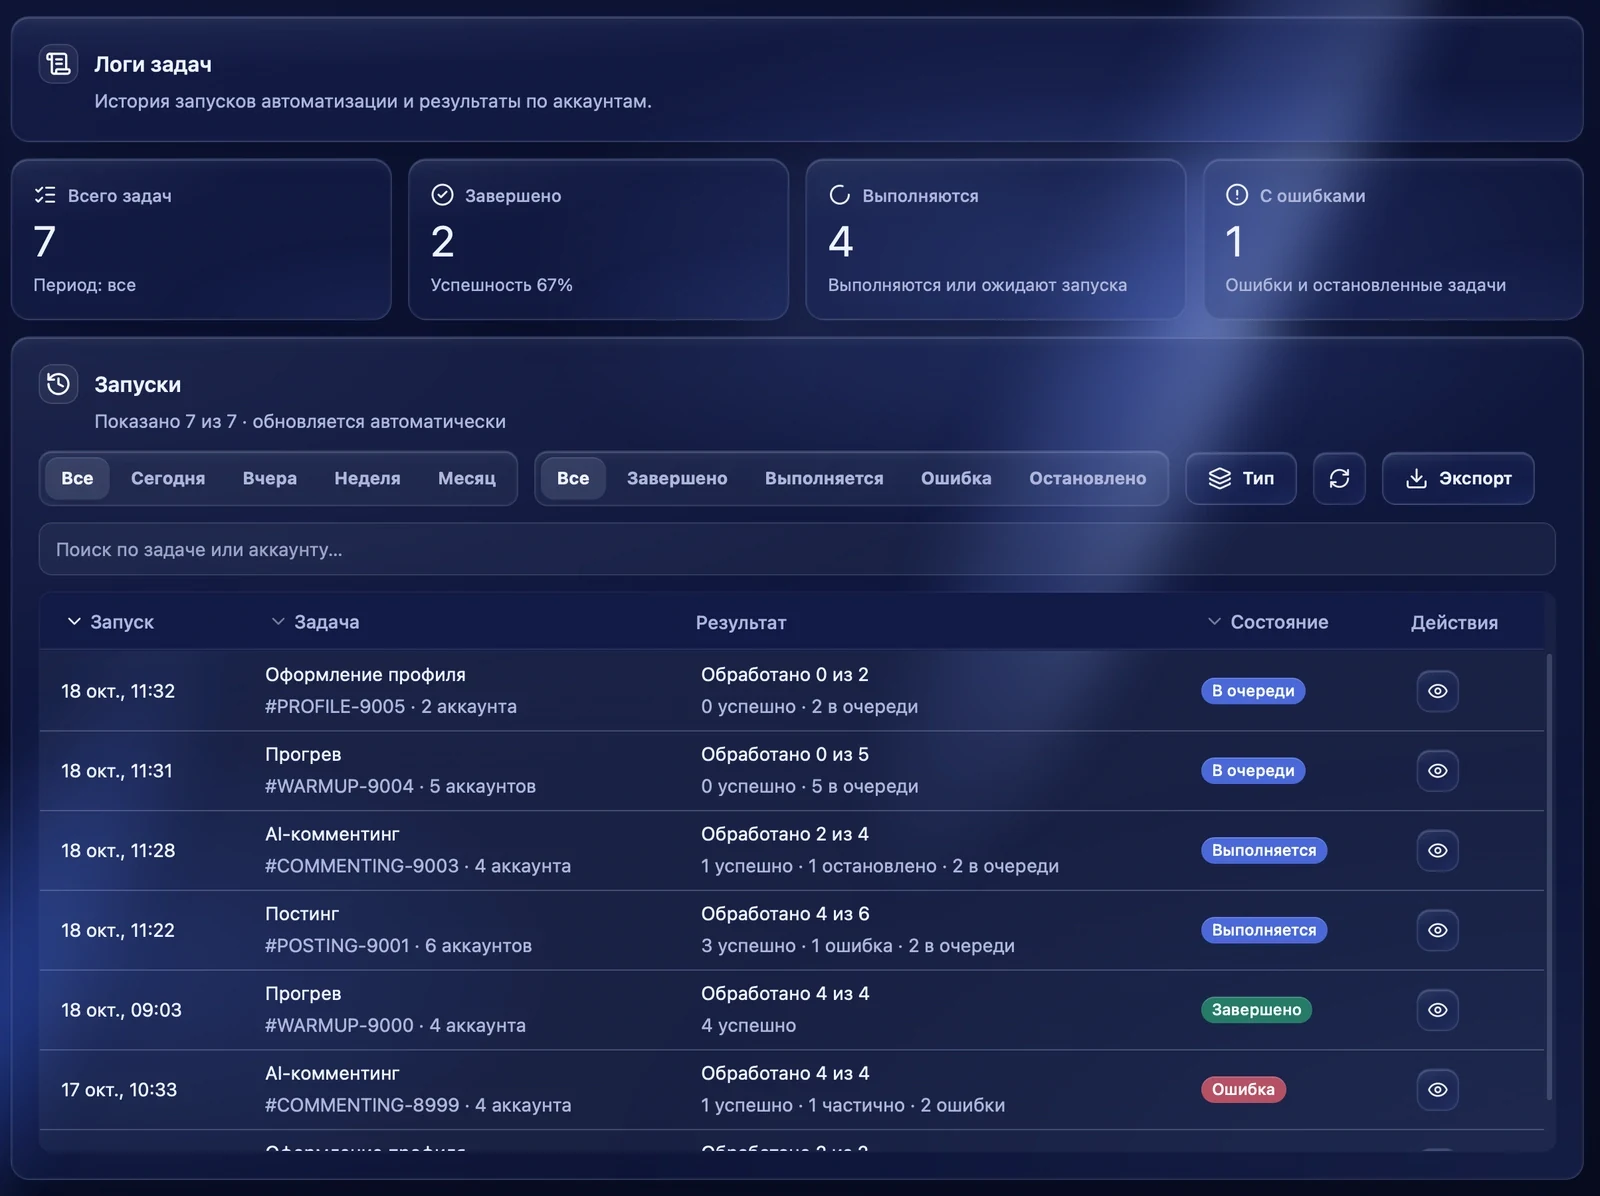Image resolution: width=1600 pixels, height=1196 pixels.
Task: Open the Тип filter dropdown
Action: point(1241,478)
